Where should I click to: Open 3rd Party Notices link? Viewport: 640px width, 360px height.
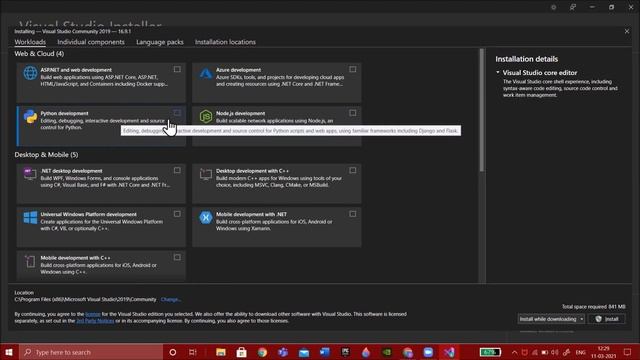95,321
